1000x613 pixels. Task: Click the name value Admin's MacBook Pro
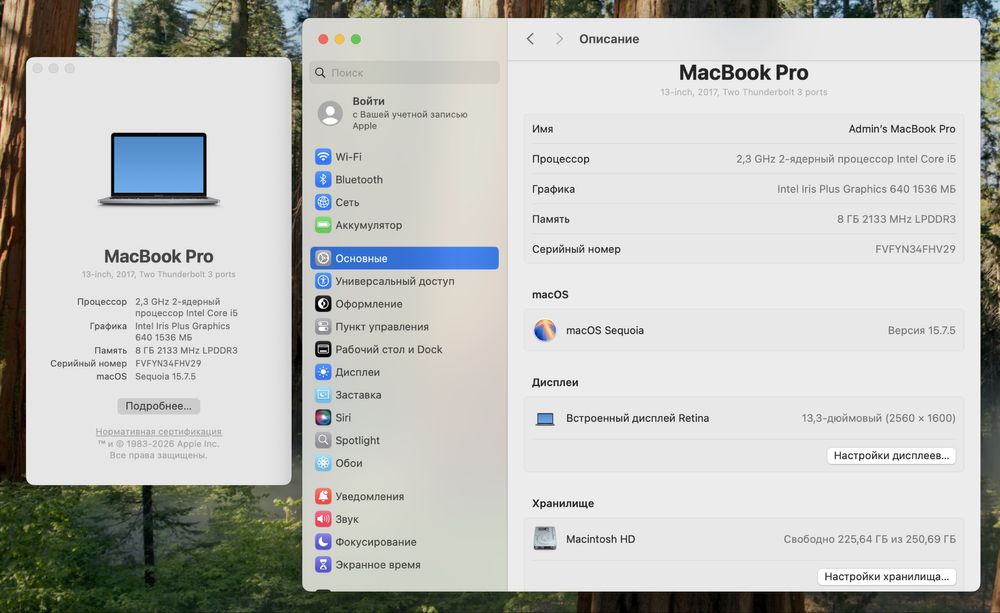pyautogui.click(x=902, y=129)
